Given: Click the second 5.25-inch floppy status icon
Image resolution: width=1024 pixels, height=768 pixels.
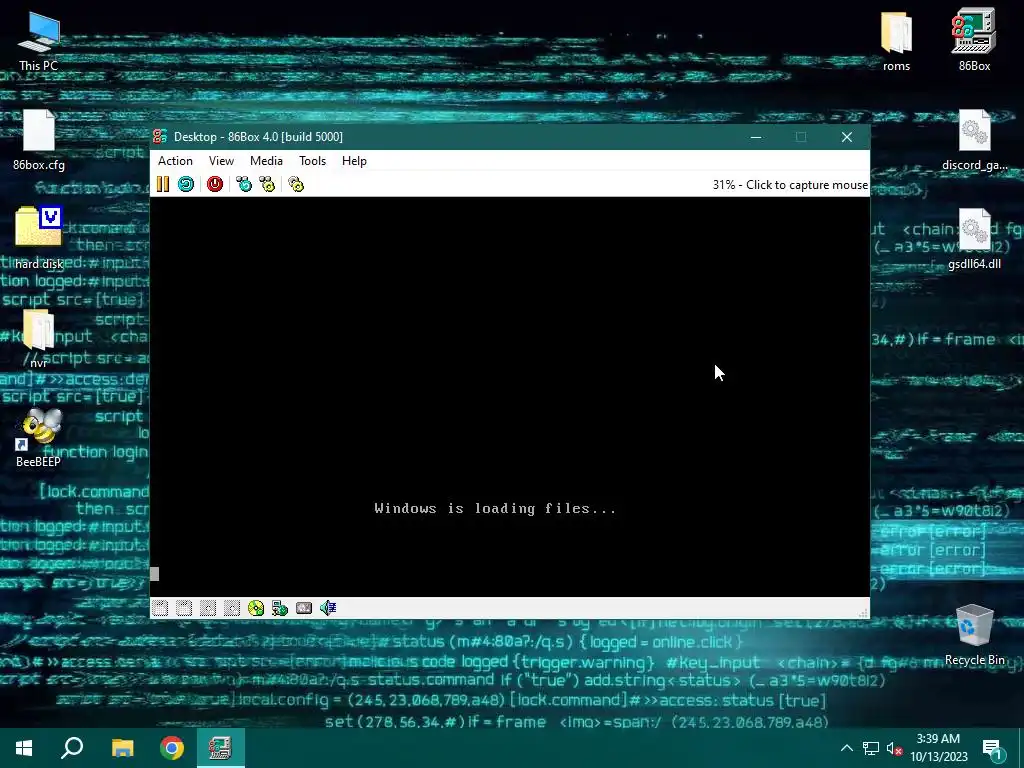Looking at the screenshot, I should tap(232, 608).
